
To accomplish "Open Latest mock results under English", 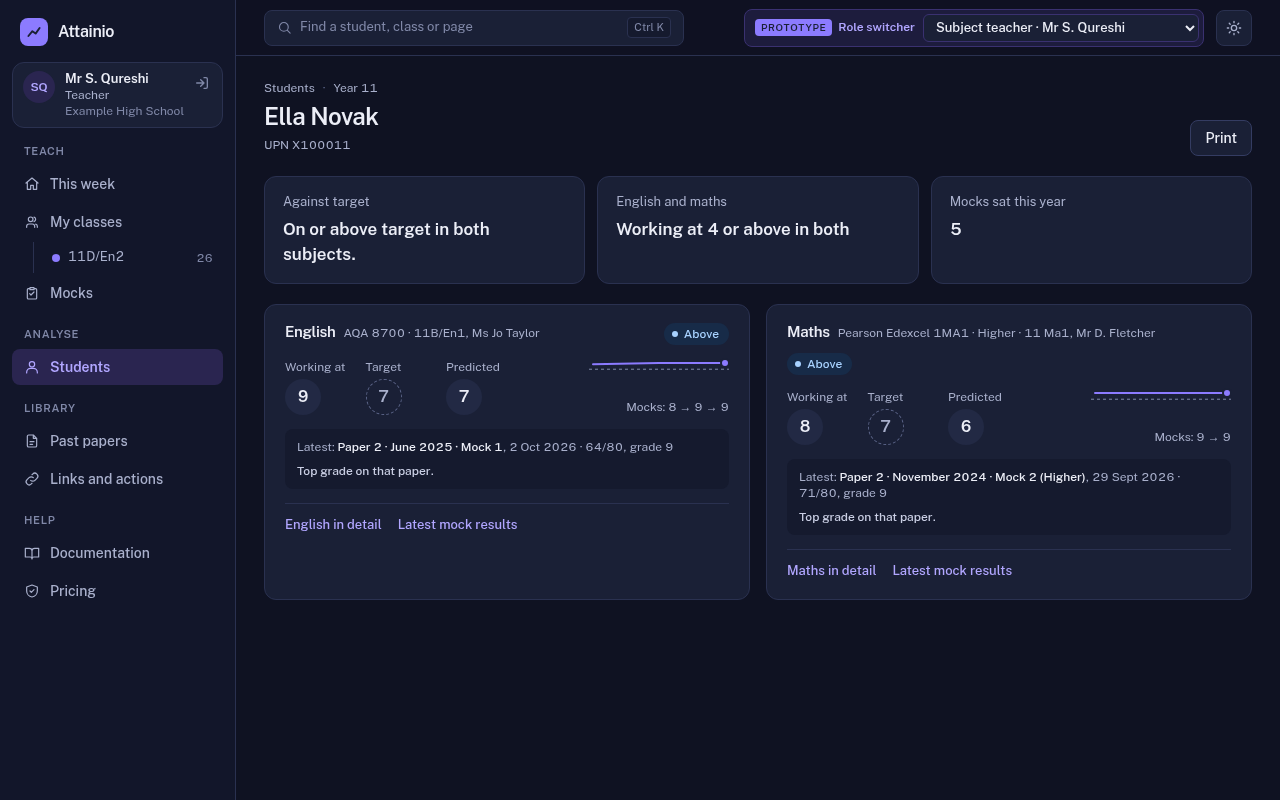I will 457,524.
